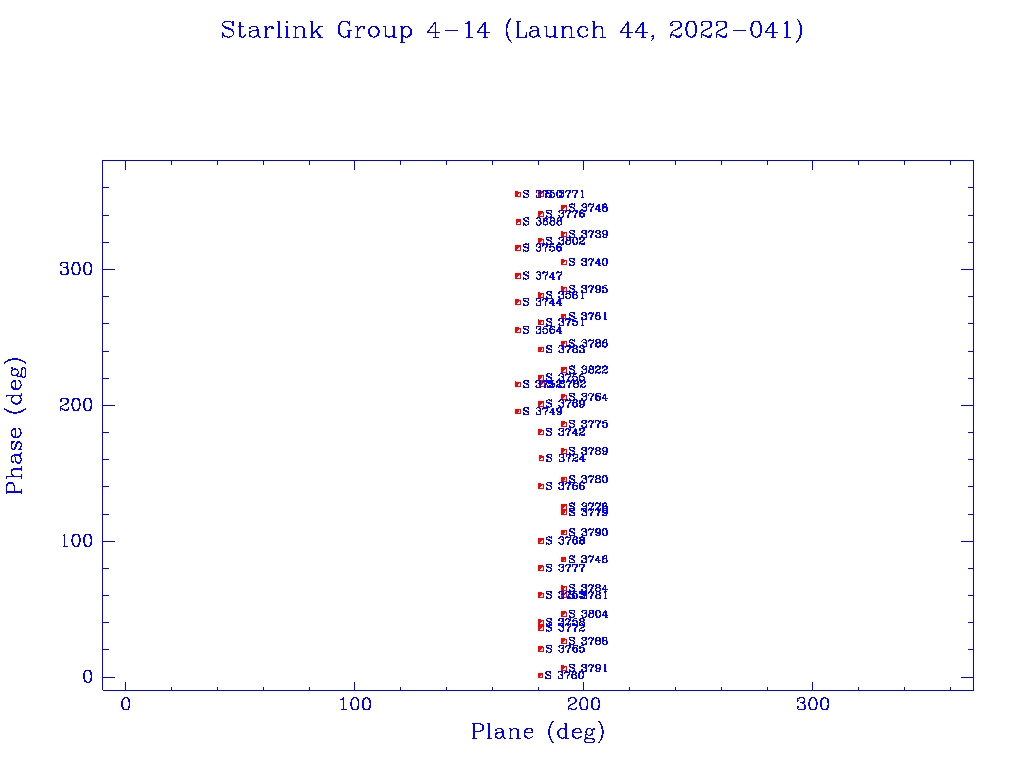Select the S 3724 label
Image resolution: width=1024 pixels, height=768 pixels.
pos(565,458)
